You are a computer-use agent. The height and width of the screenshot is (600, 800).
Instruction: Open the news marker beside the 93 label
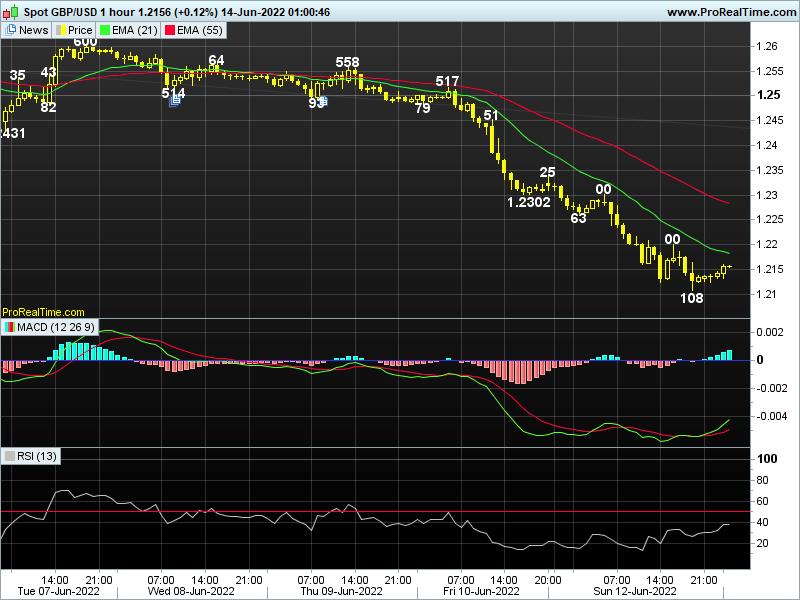tap(324, 100)
